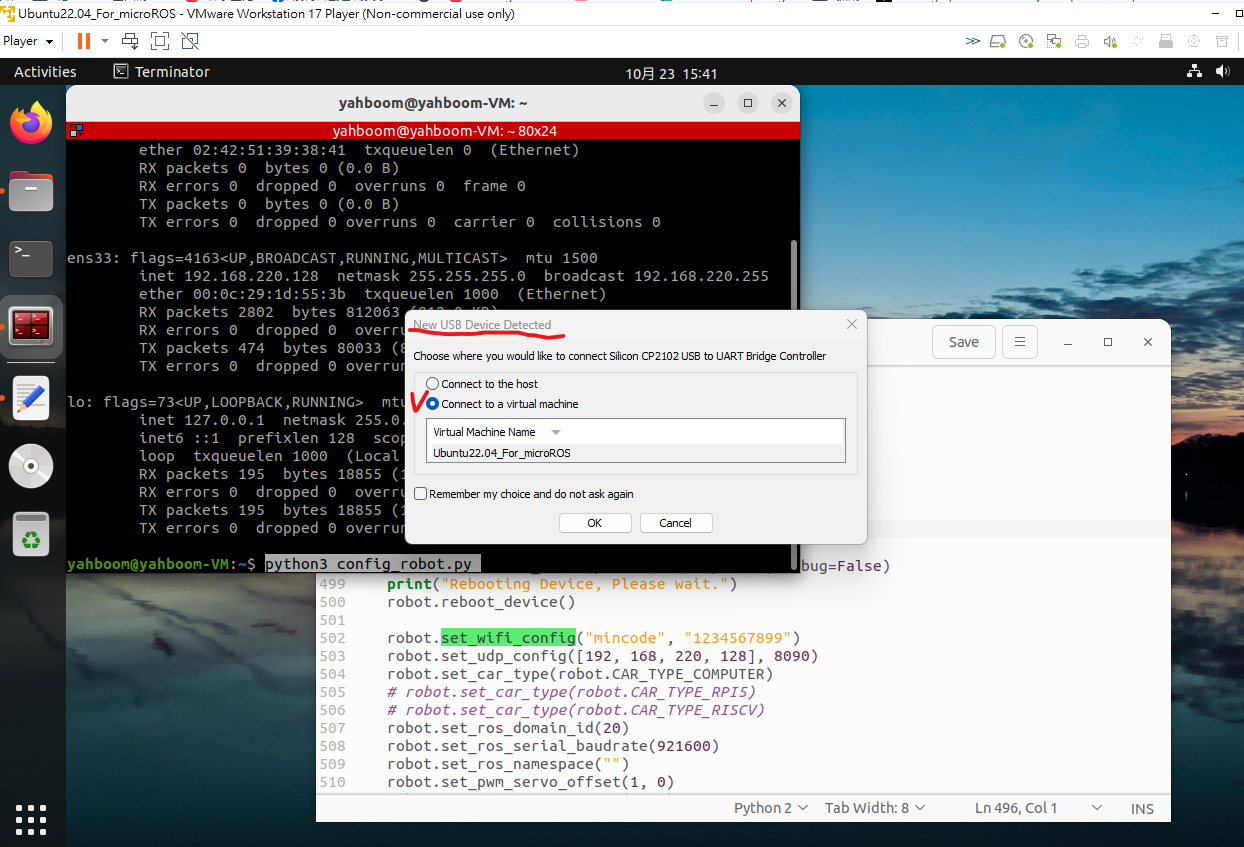Click the printer device icon

(x=1082, y=41)
